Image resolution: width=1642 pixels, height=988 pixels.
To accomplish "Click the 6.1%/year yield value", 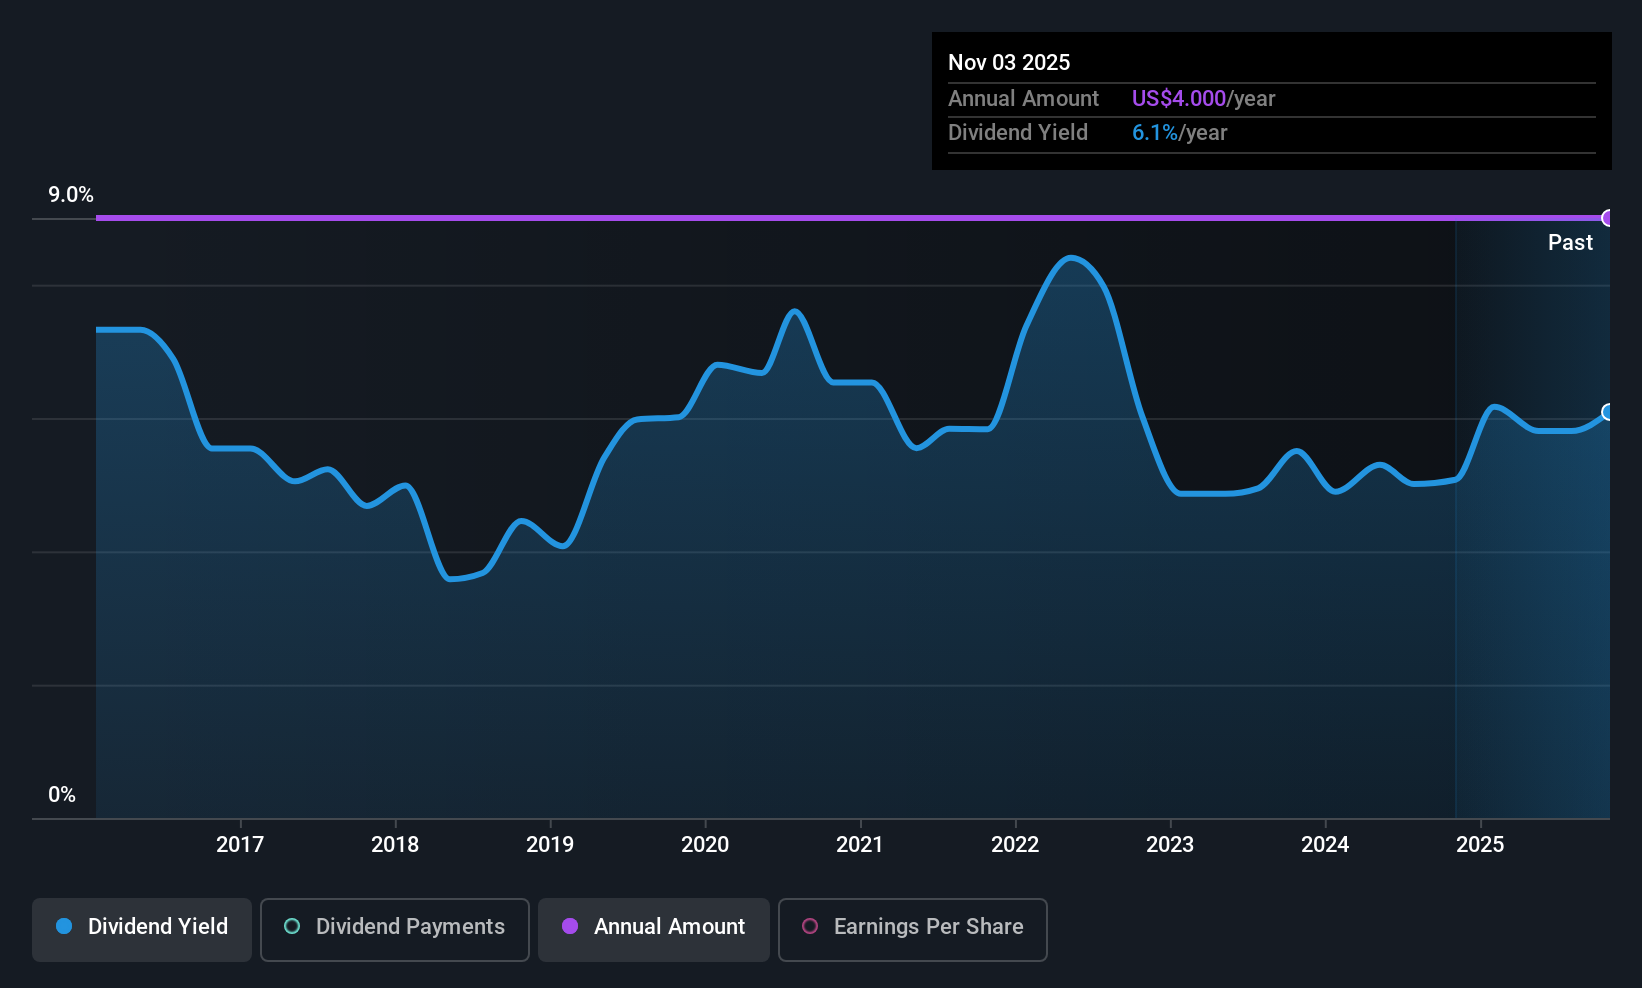I will [1180, 133].
